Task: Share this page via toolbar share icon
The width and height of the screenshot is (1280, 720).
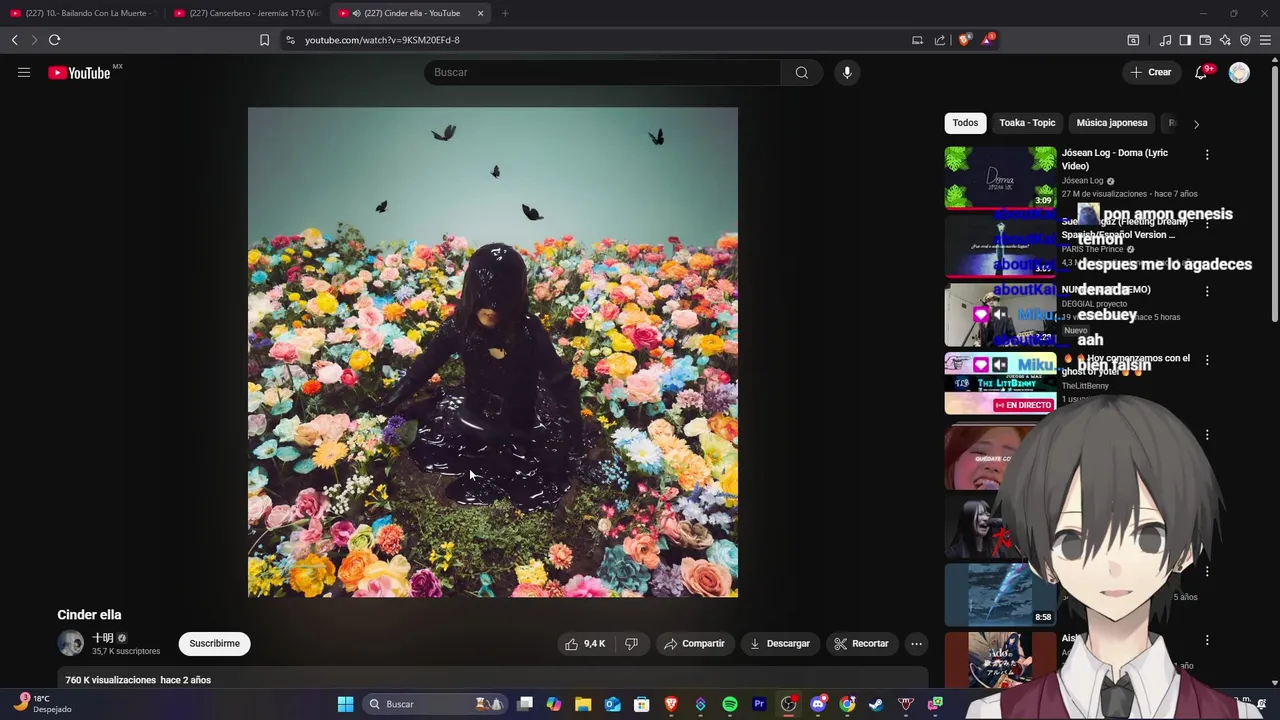Action: [940, 40]
